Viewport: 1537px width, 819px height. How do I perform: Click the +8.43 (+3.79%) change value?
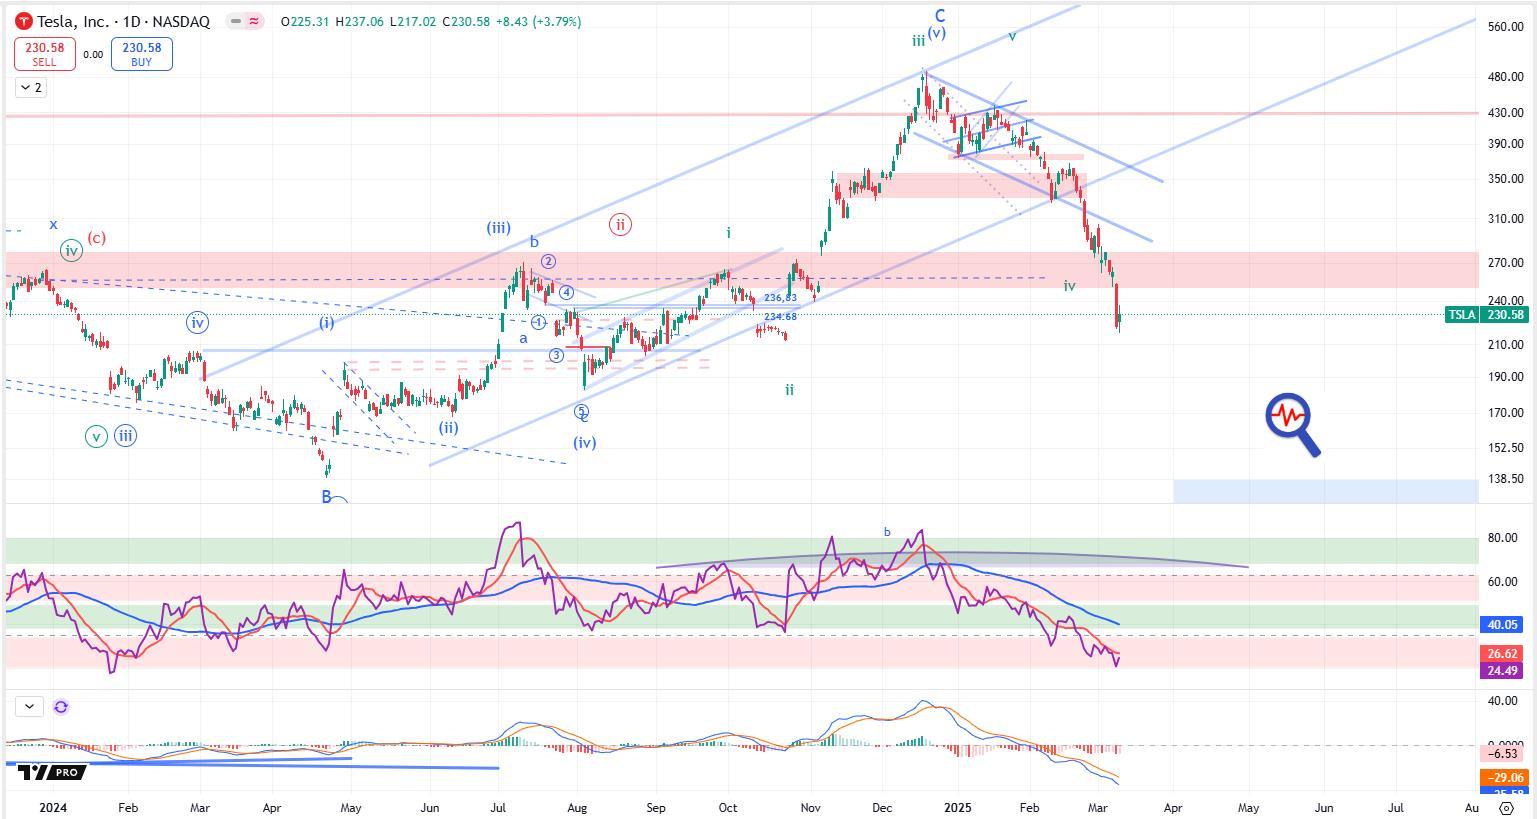pyautogui.click(x=539, y=21)
